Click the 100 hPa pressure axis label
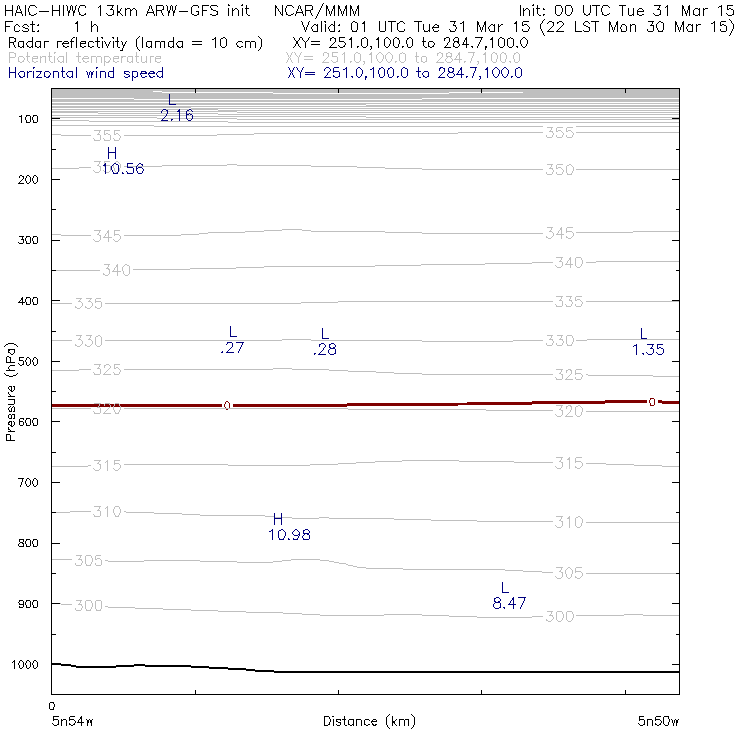This screenshot has height=740, width=740. pos(28,119)
